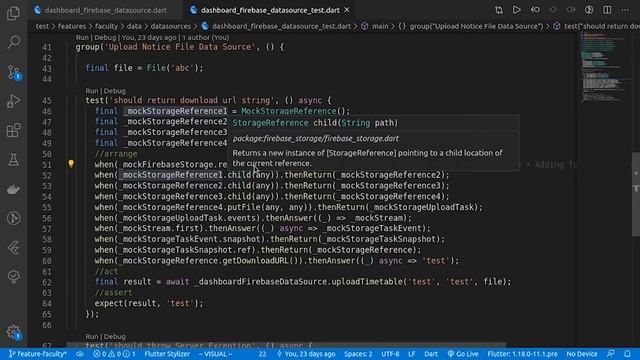The width and height of the screenshot is (640, 360).
Task: Open the 'datasources' breadcrumb folder
Action: [171, 26]
